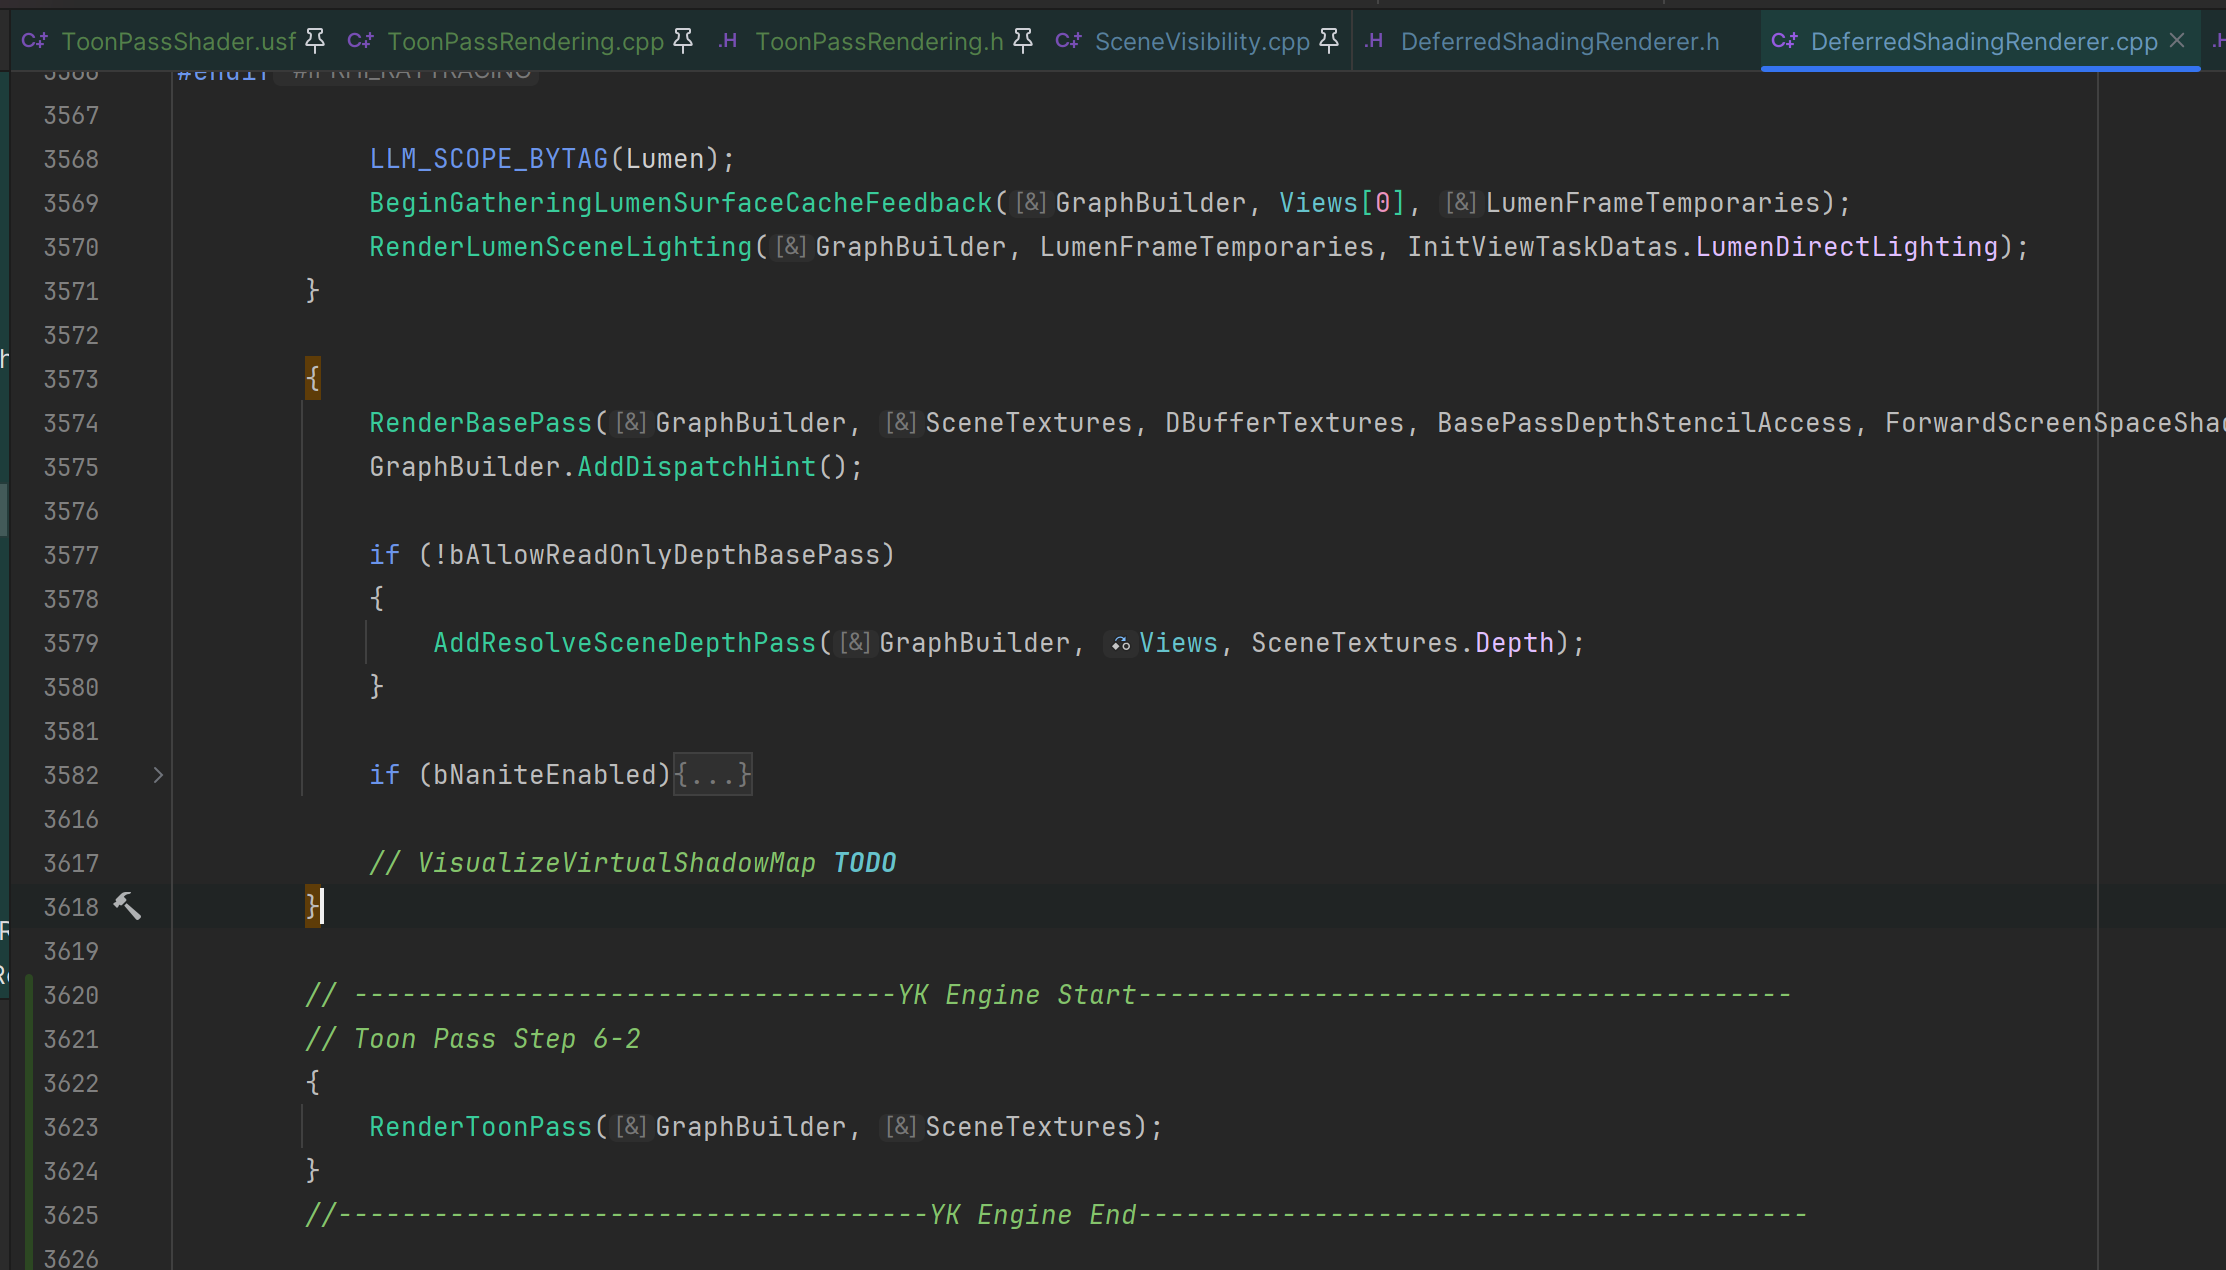Unpin the ToonPassRendering.cpp tab

[x=683, y=40]
